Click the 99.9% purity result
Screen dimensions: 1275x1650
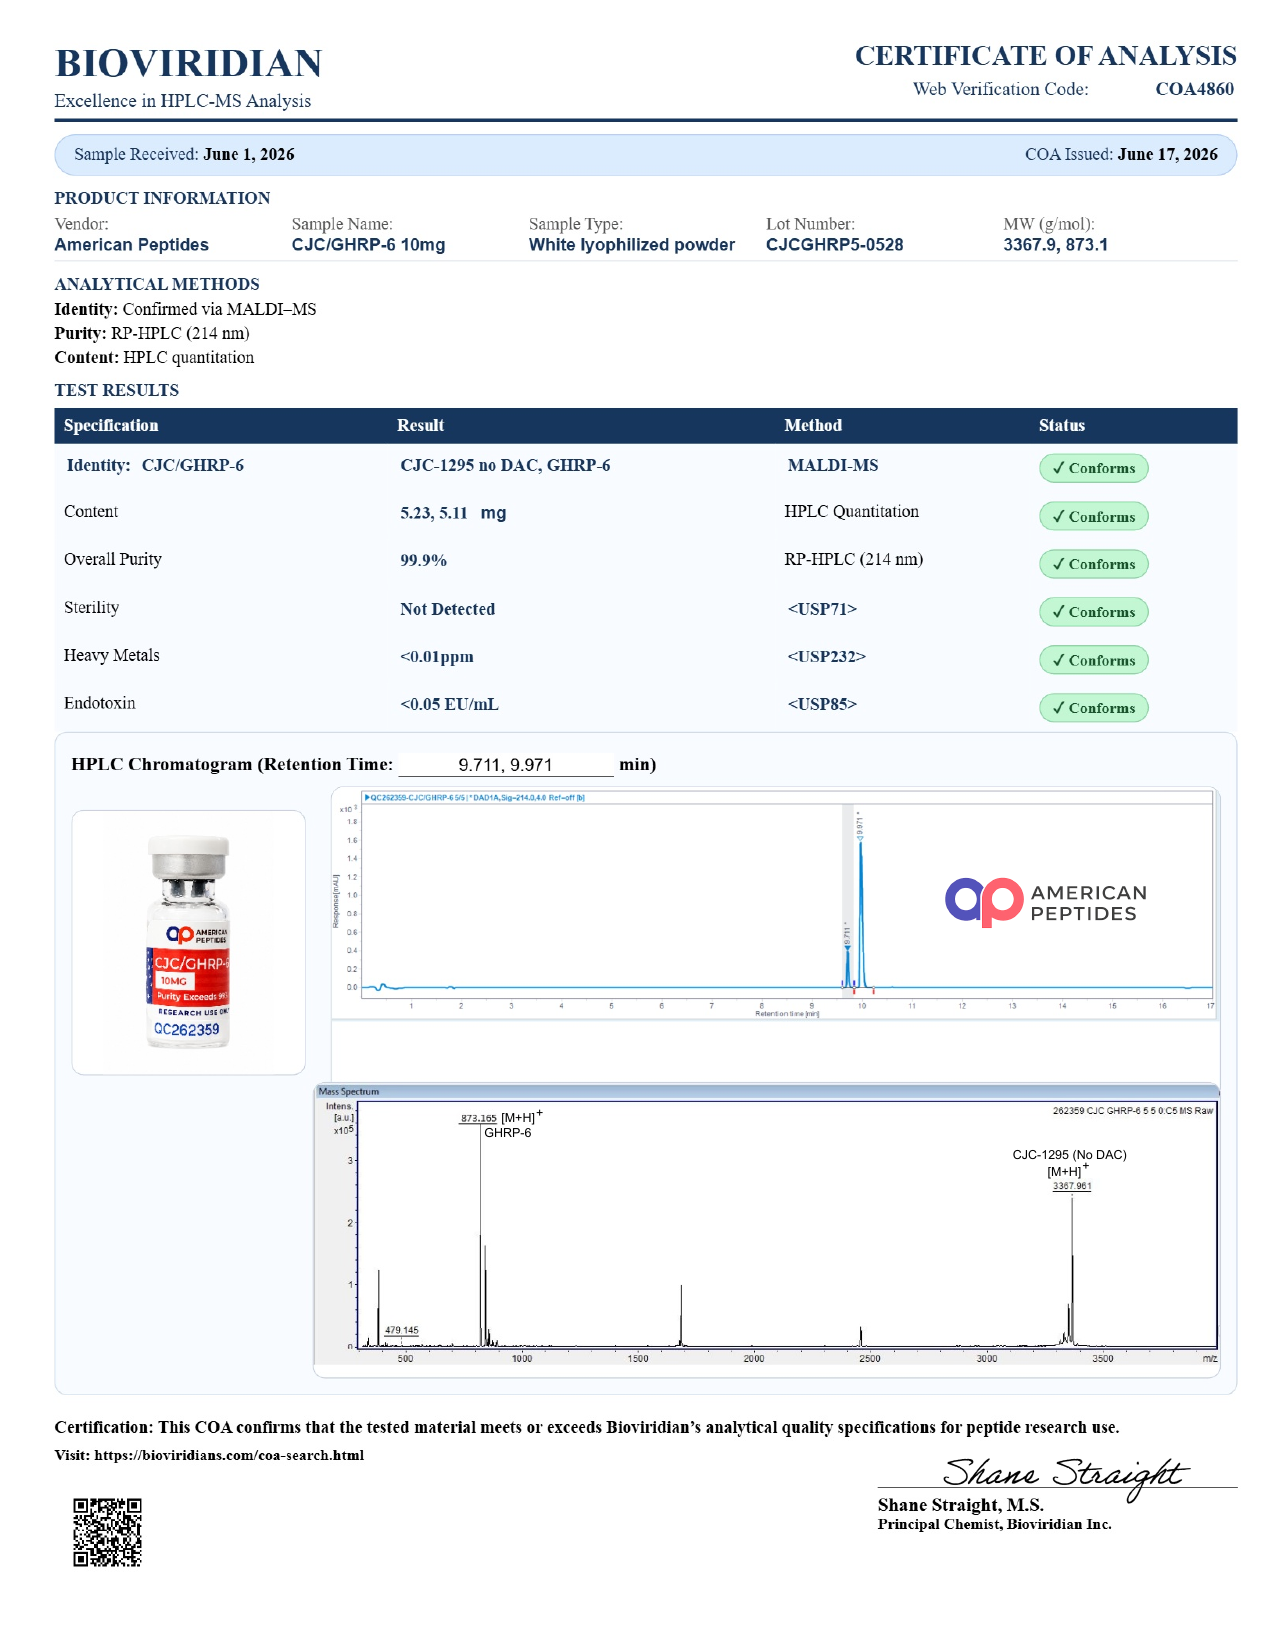point(423,560)
